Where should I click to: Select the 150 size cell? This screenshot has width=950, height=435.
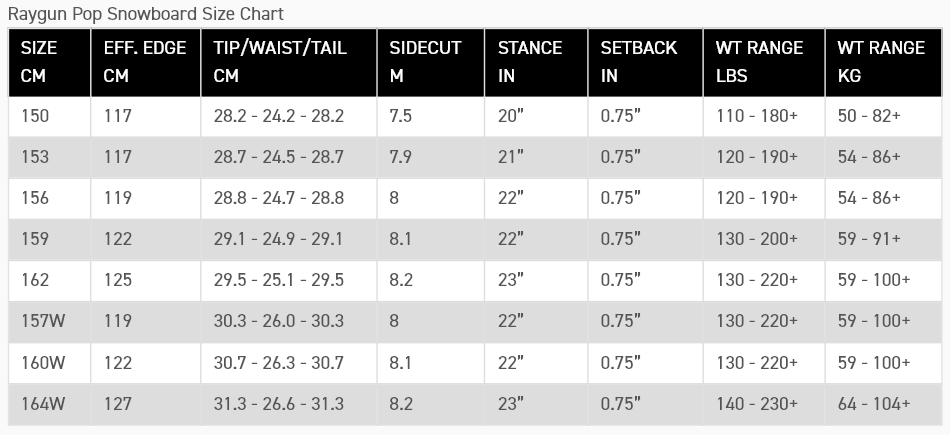(x=36, y=116)
